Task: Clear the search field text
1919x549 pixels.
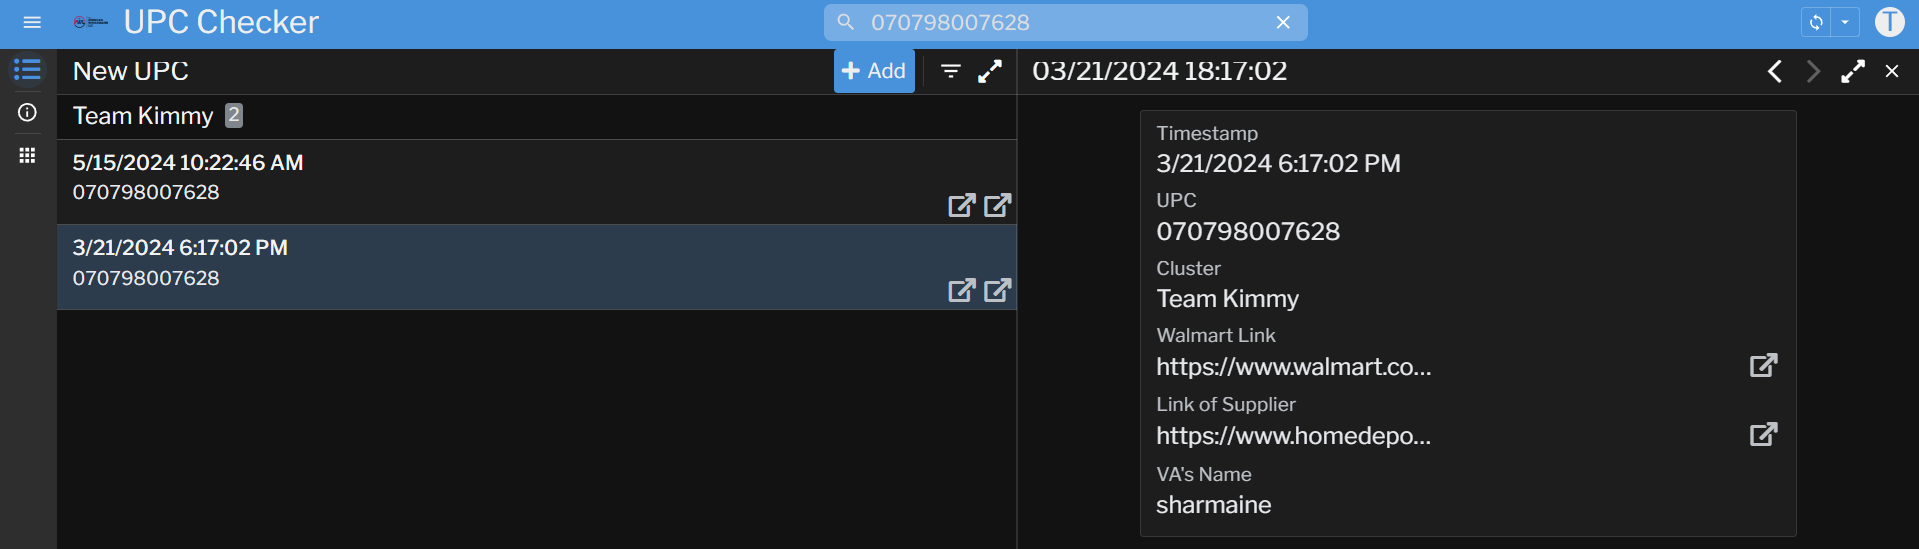Action: pyautogui.click(x=1283, y=22)
